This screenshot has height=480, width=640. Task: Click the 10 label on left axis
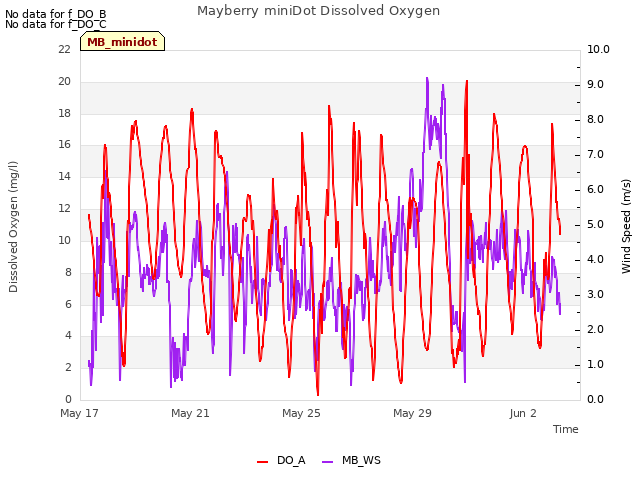point(64,240)
